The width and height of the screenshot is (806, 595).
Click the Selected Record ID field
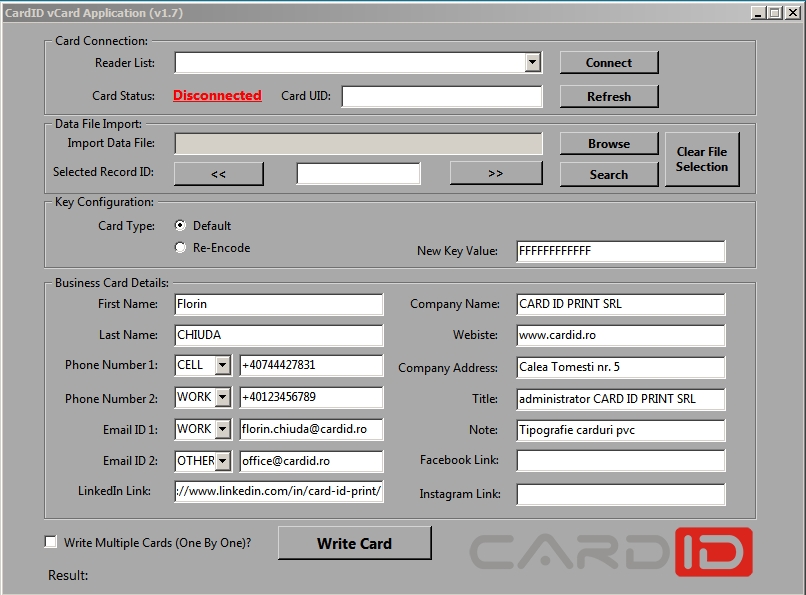click(360, 174)
